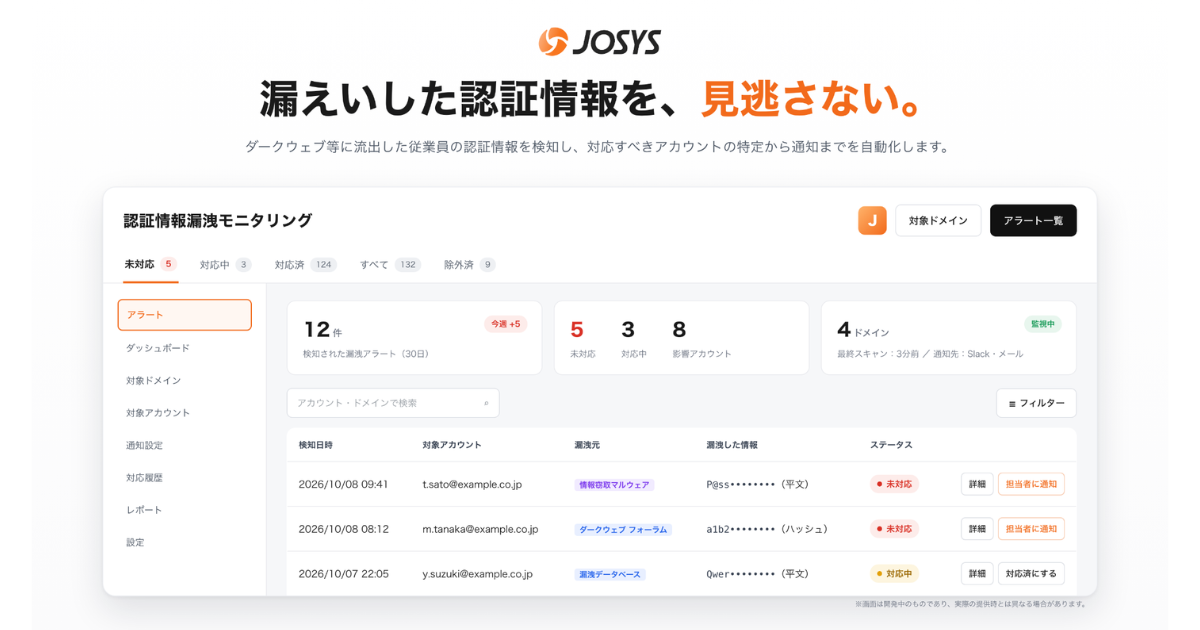Screen dimensions: 1200x630
Task: Click the account and domain search field
Action: point(393,403)
